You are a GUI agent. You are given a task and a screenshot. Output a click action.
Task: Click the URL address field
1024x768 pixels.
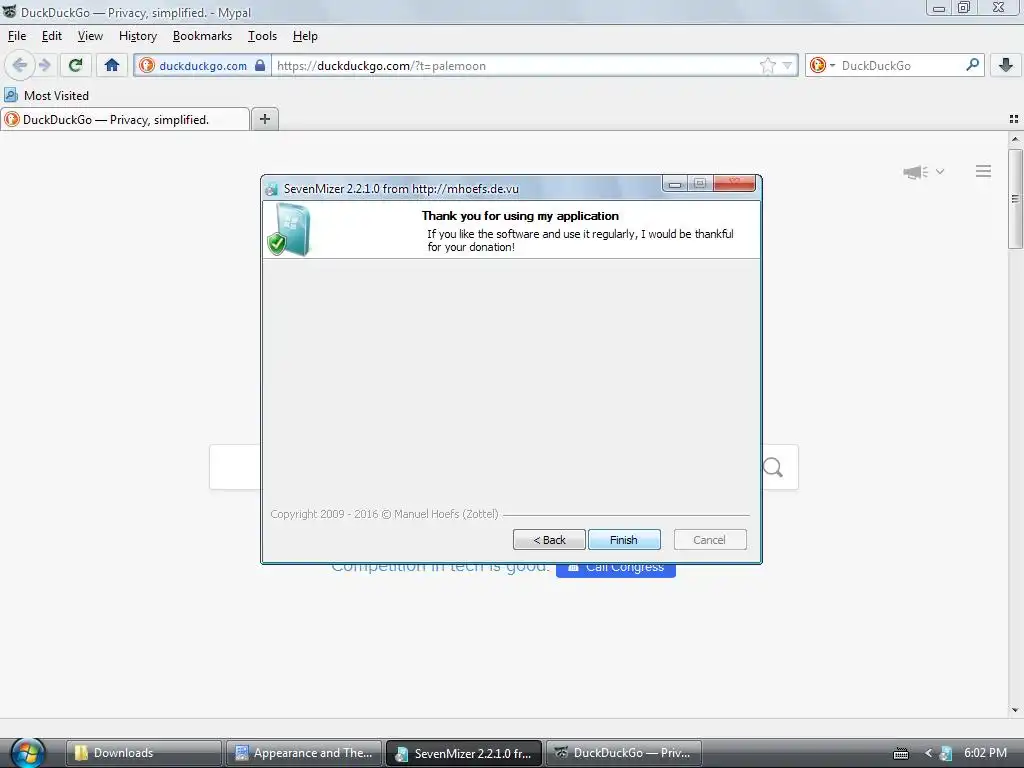[516, 65]
